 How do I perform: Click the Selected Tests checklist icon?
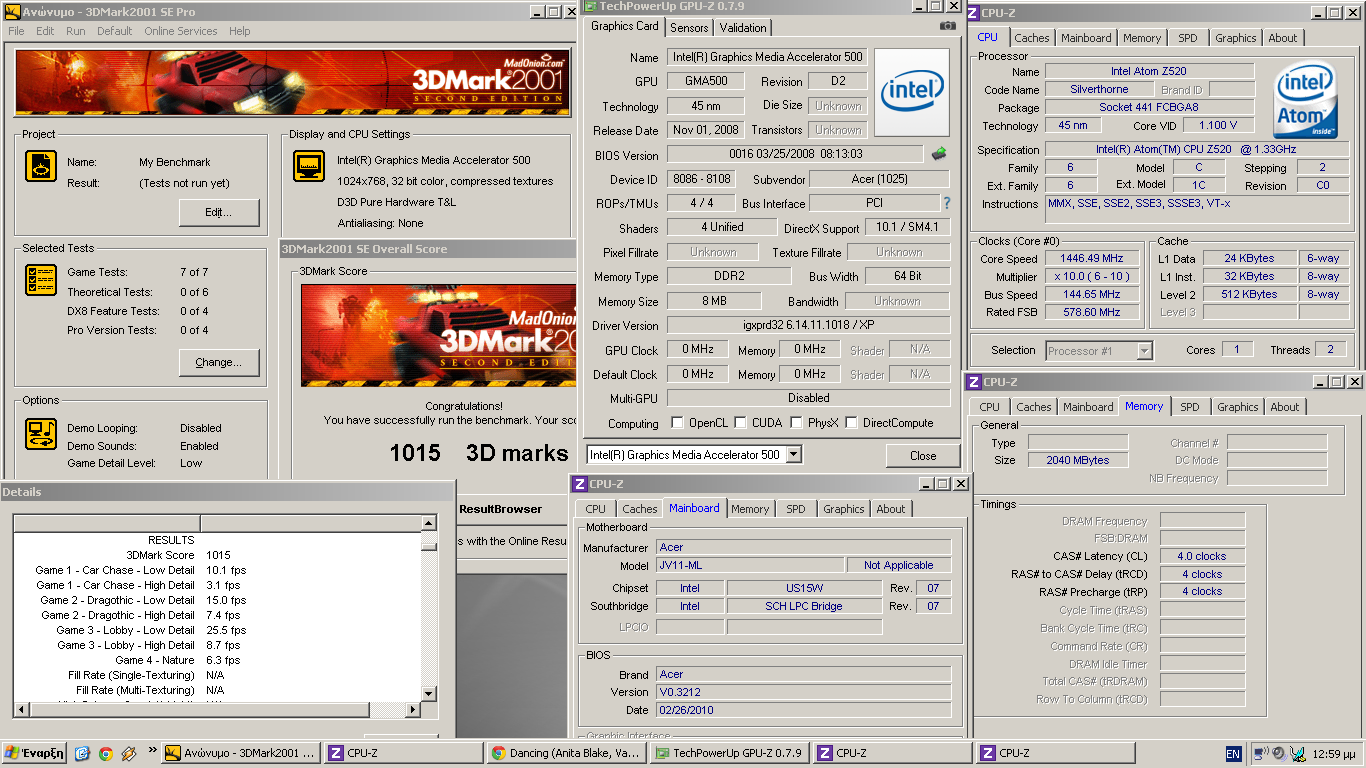point(41,280)
